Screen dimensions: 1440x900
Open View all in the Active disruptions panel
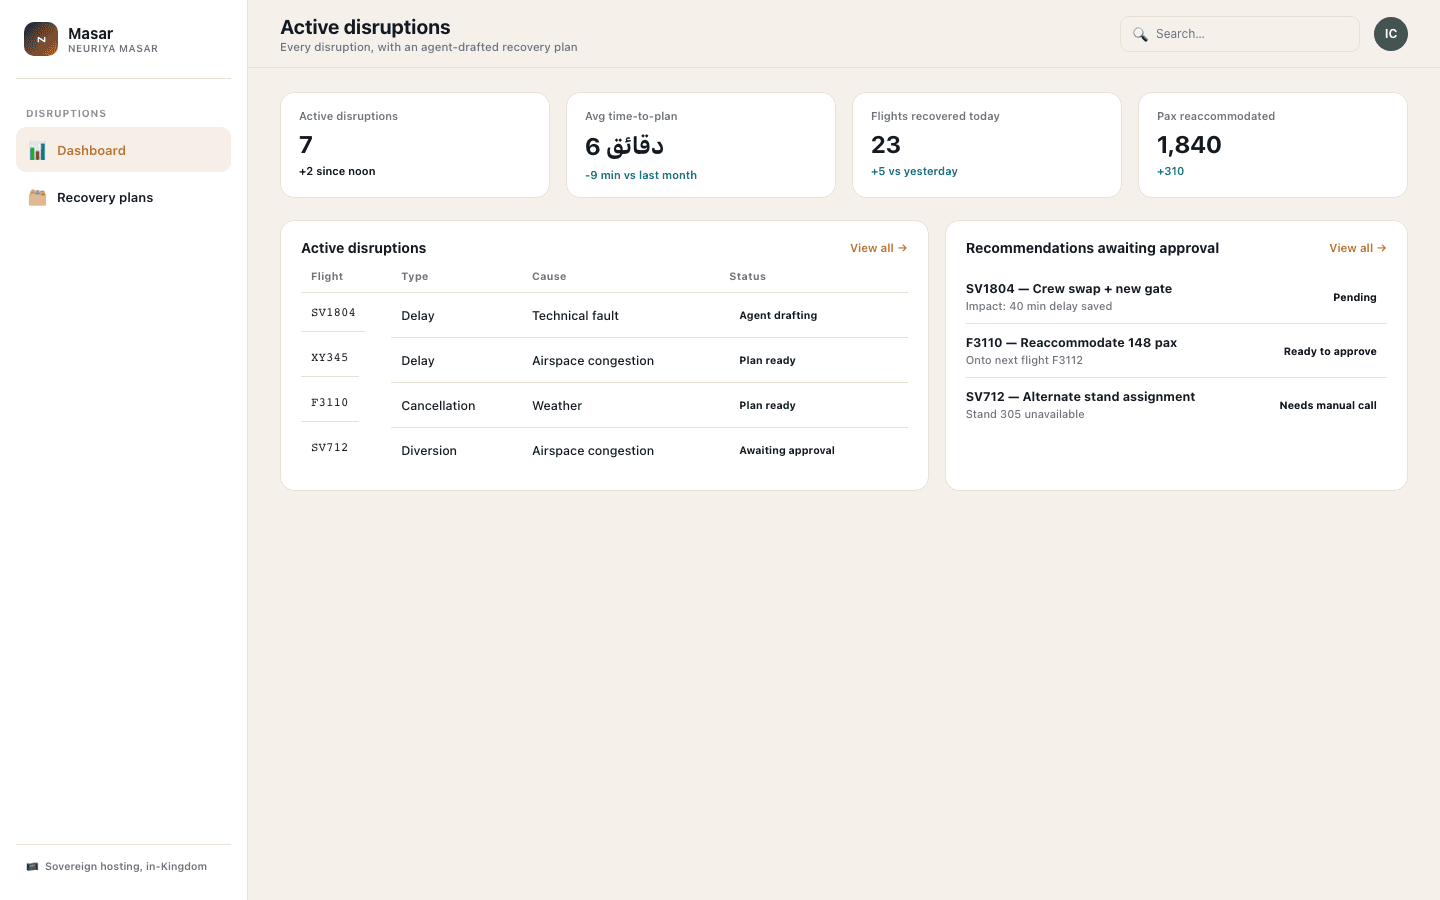[879, 248]
